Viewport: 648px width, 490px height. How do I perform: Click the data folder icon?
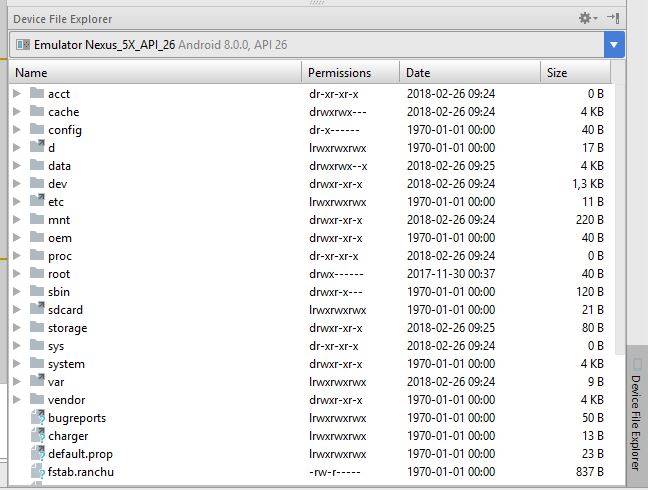coord(37,165)
